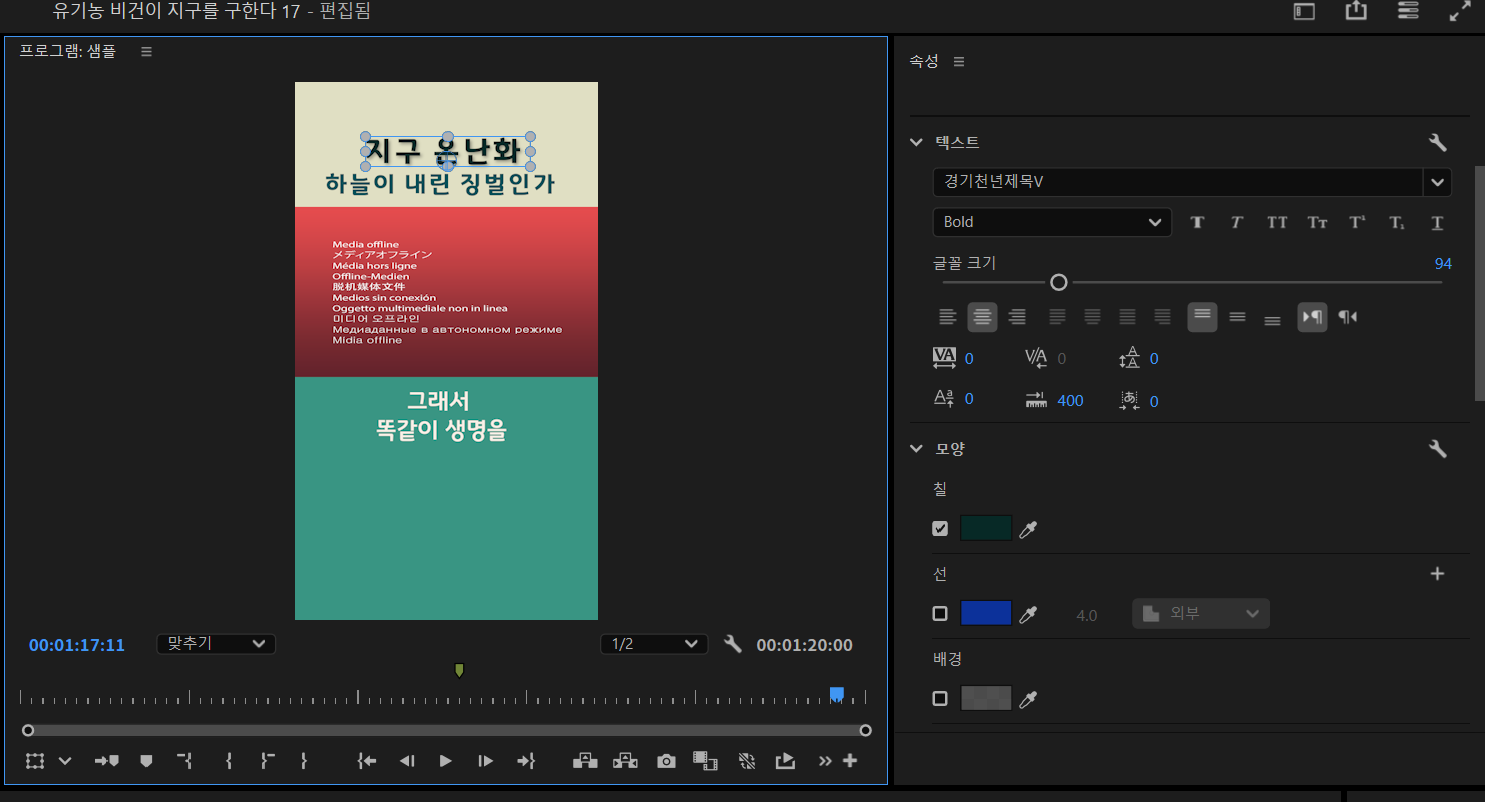Enable All Caps text style

[1277, 222]
